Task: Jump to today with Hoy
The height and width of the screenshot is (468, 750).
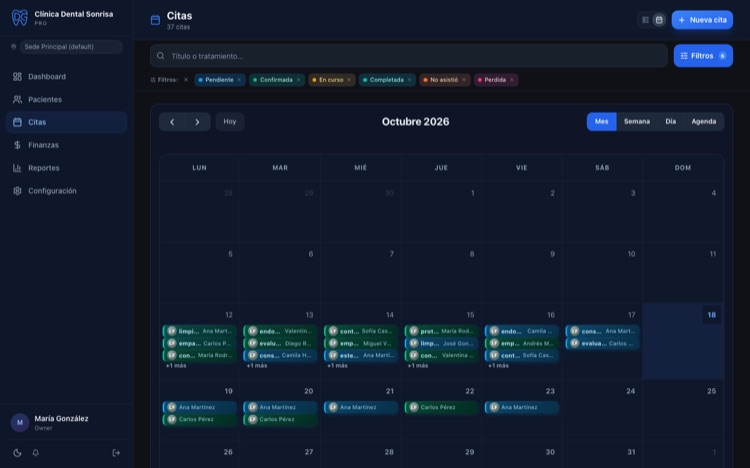Action: 230,122
